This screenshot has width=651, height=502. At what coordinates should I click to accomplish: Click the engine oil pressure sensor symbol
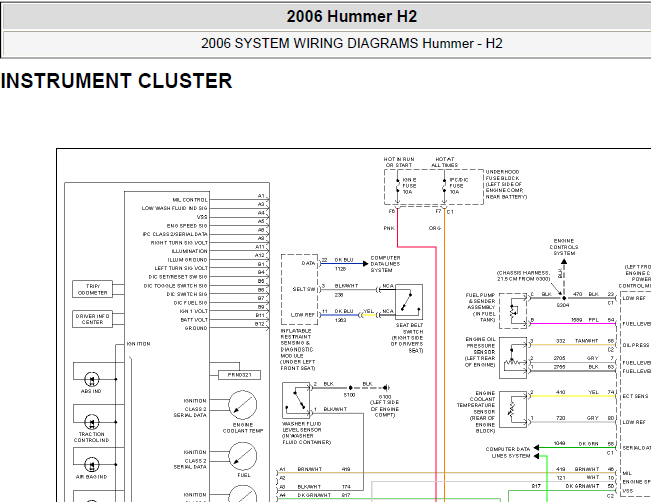pyautogui.click(x=513, y=358)
